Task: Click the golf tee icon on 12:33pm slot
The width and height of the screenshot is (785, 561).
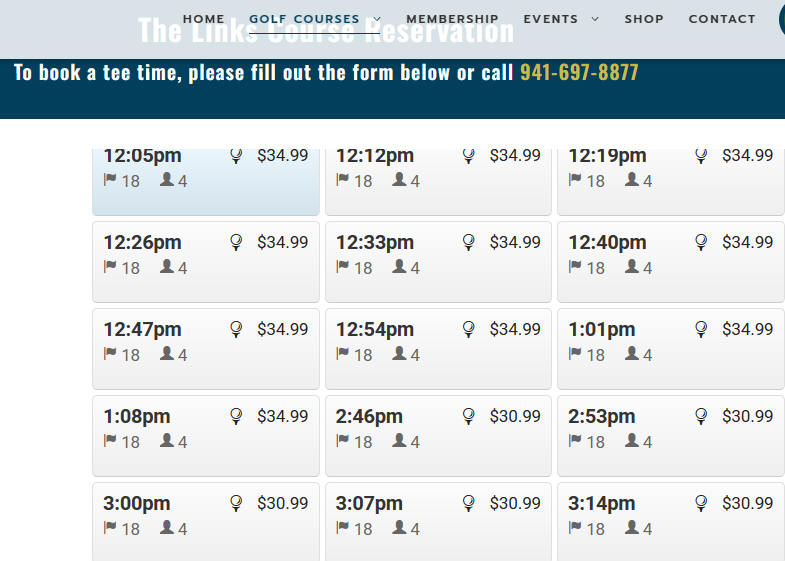Action: click(469, 243)
